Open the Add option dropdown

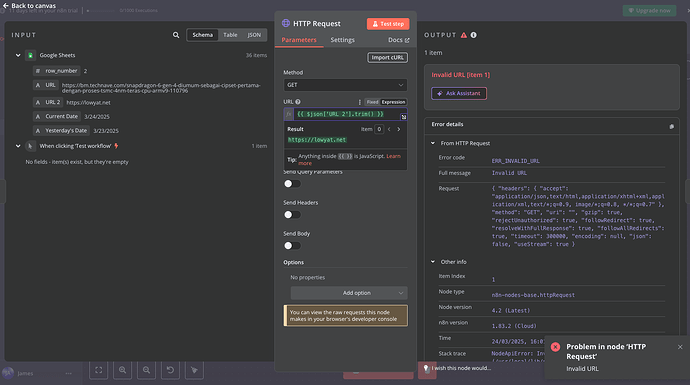(349, 293)
